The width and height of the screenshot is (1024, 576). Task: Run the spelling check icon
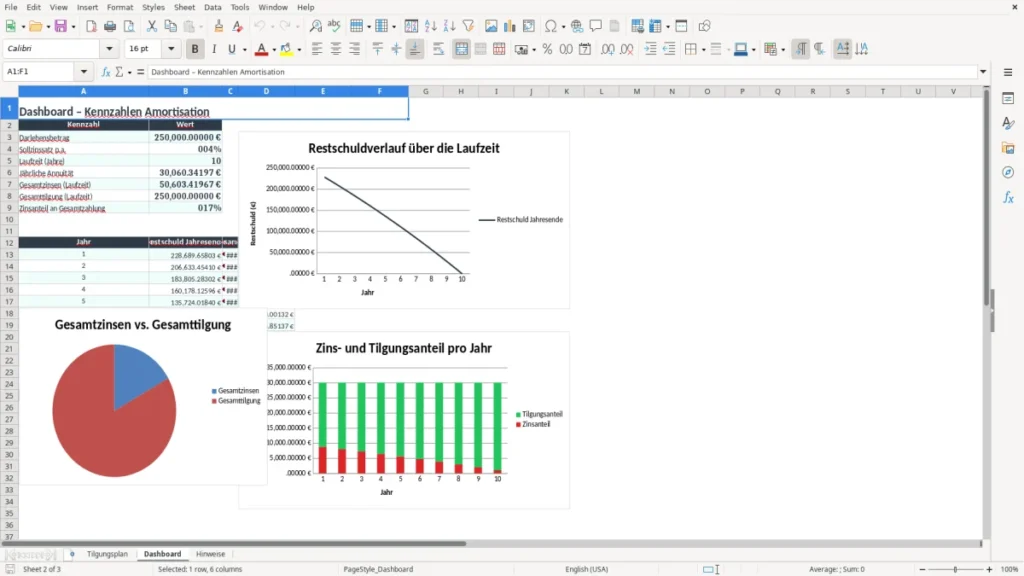click(334, 26)
